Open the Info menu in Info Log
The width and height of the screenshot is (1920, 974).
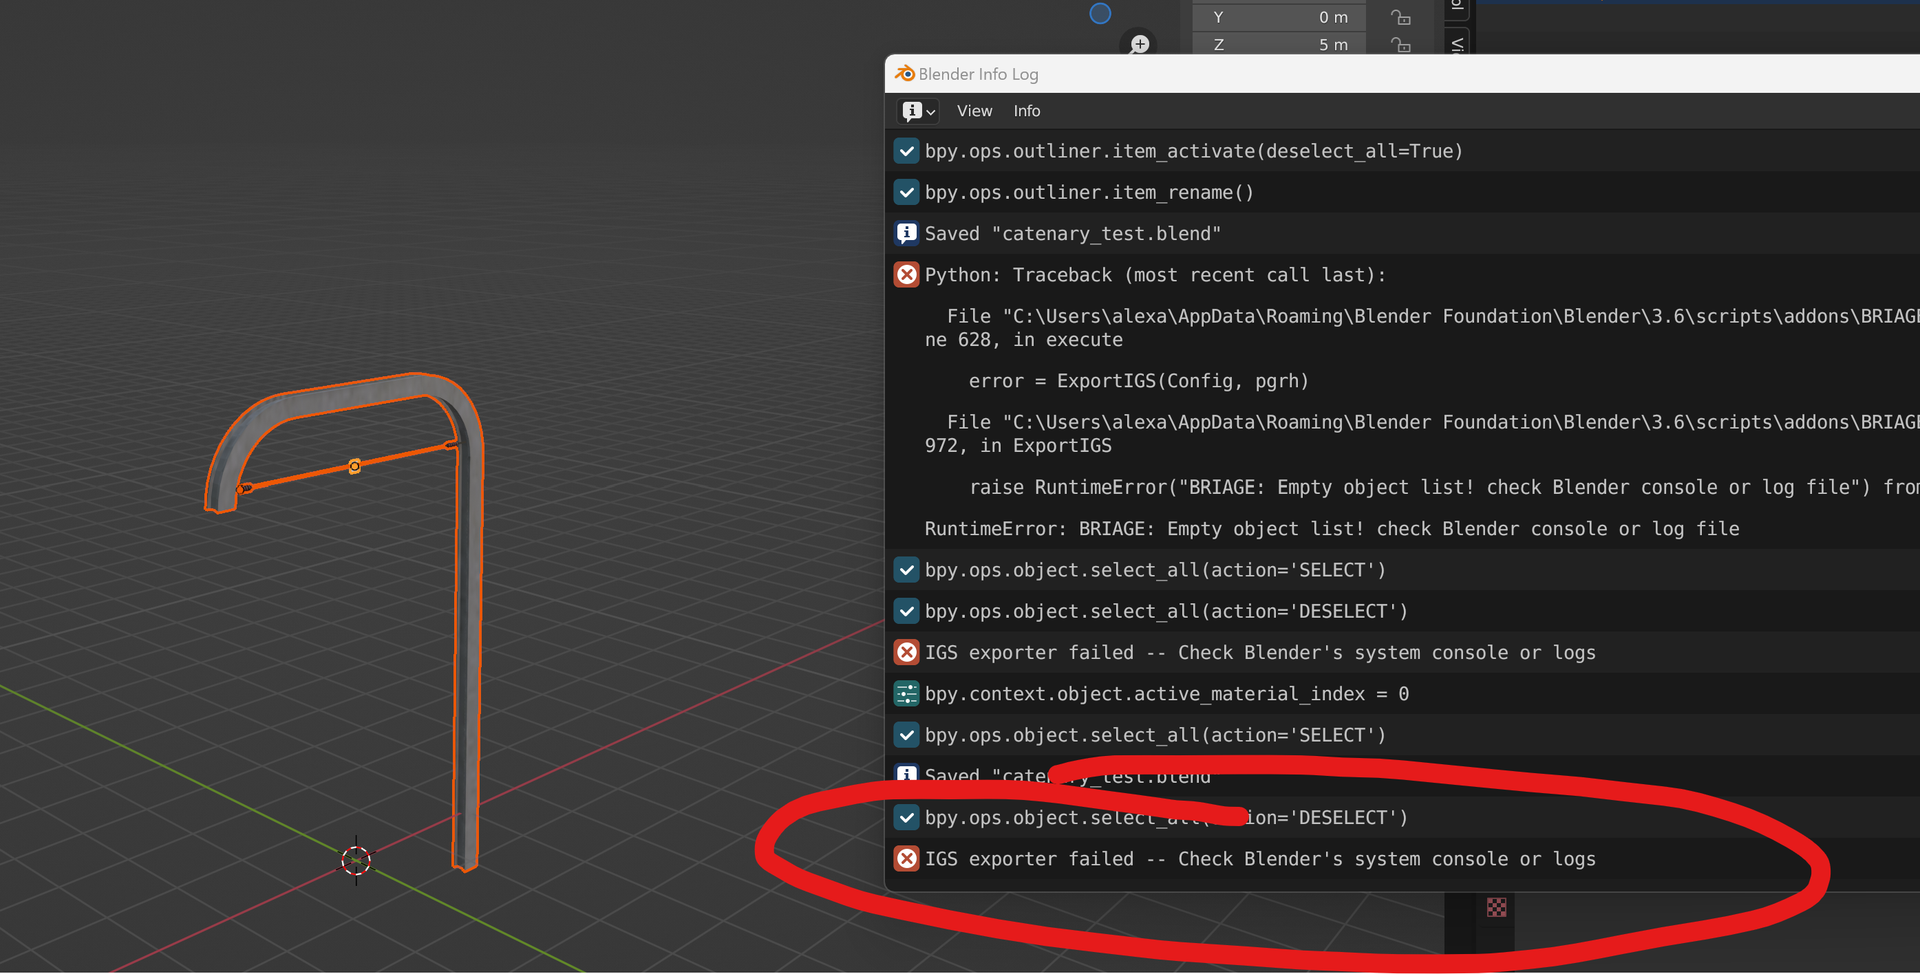coord(1027,111)
